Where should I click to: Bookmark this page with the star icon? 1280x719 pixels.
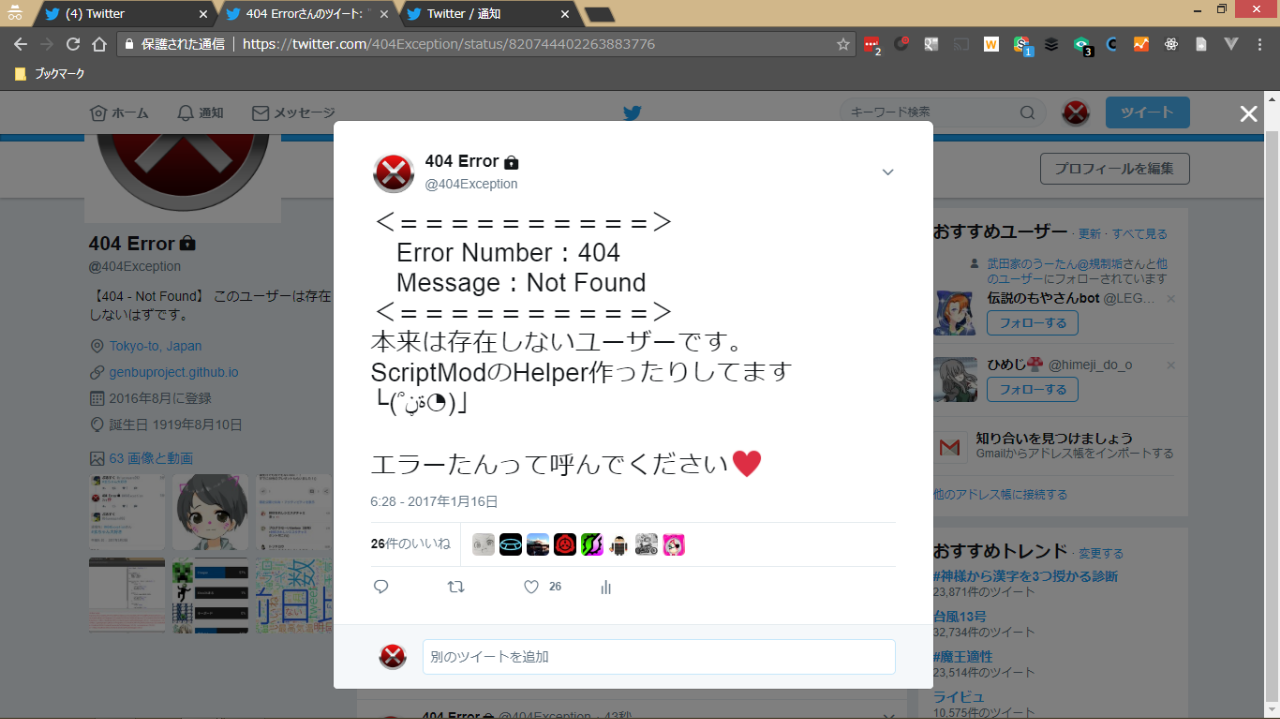(x=843, y=44)
